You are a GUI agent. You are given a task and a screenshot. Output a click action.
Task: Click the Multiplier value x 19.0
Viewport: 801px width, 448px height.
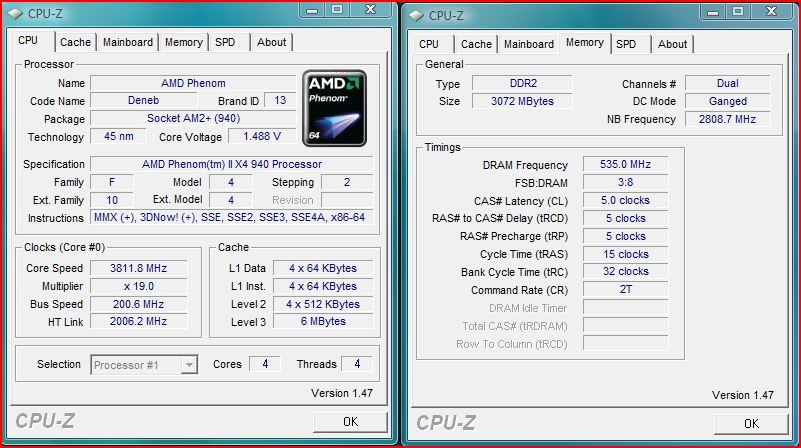click(x=138, y=286)
